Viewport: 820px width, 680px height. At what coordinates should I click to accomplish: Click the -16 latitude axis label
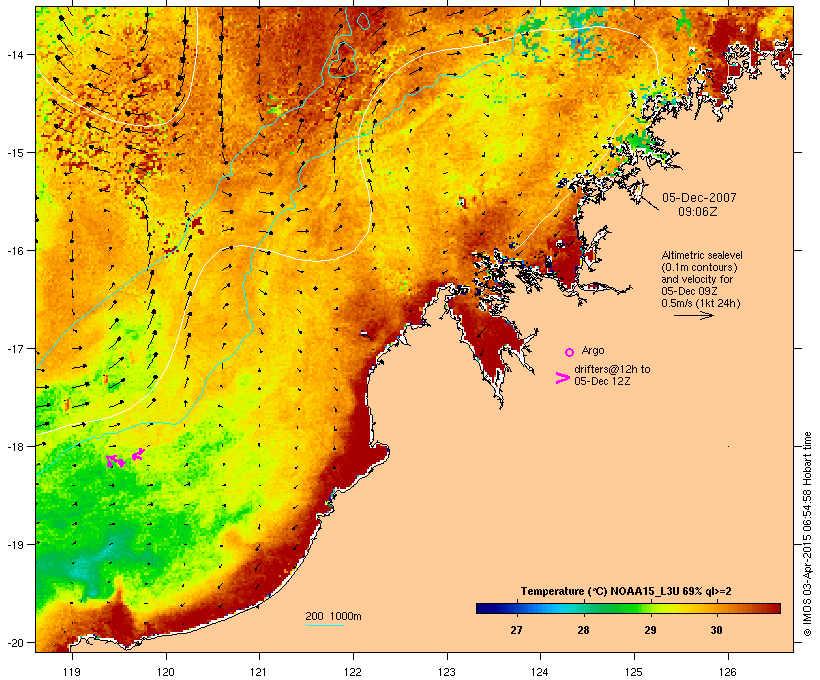tap(14, 251)
